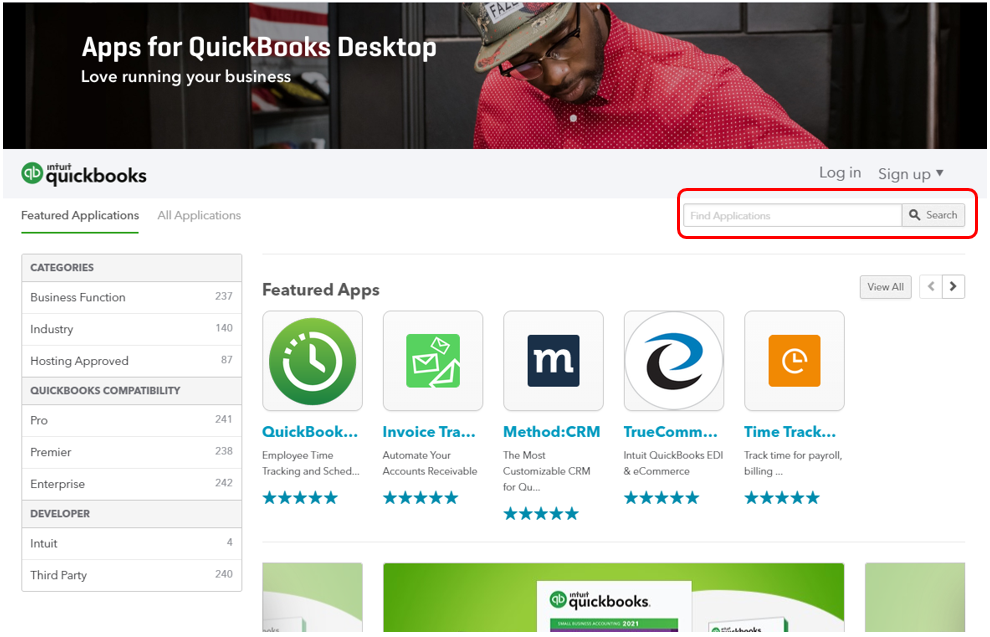
Task: Select the Industry category
Action: click(x=131, y=329)
